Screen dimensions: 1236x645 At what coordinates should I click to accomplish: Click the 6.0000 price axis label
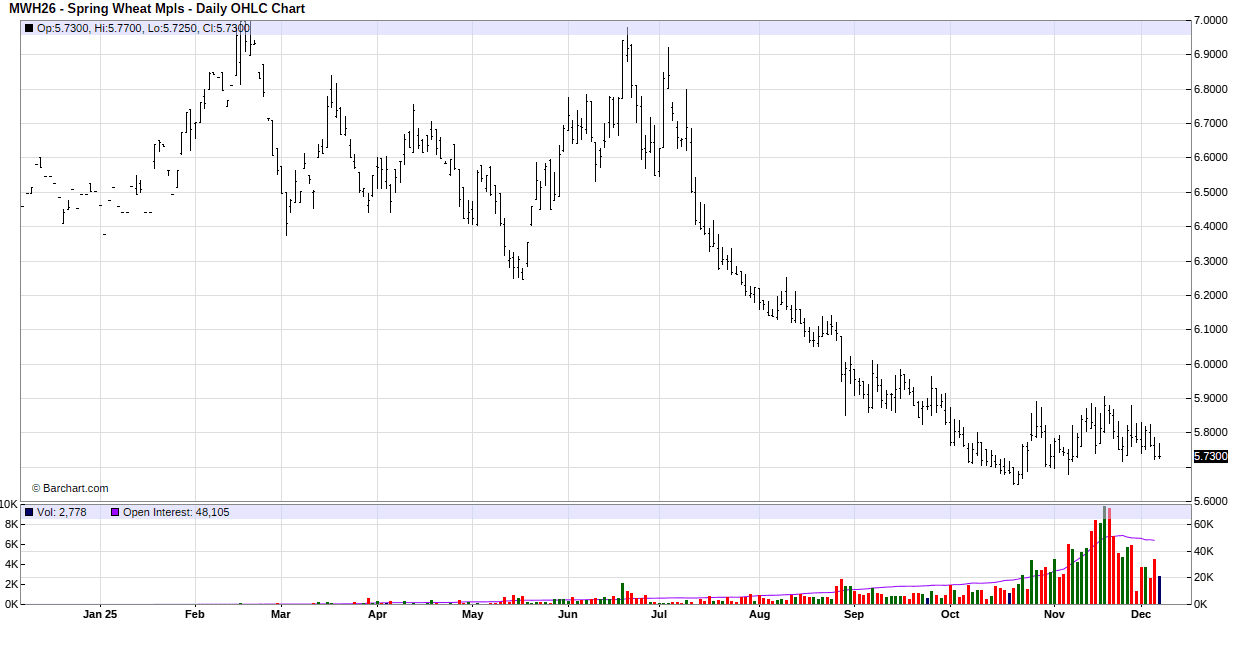pos(1211,364)
